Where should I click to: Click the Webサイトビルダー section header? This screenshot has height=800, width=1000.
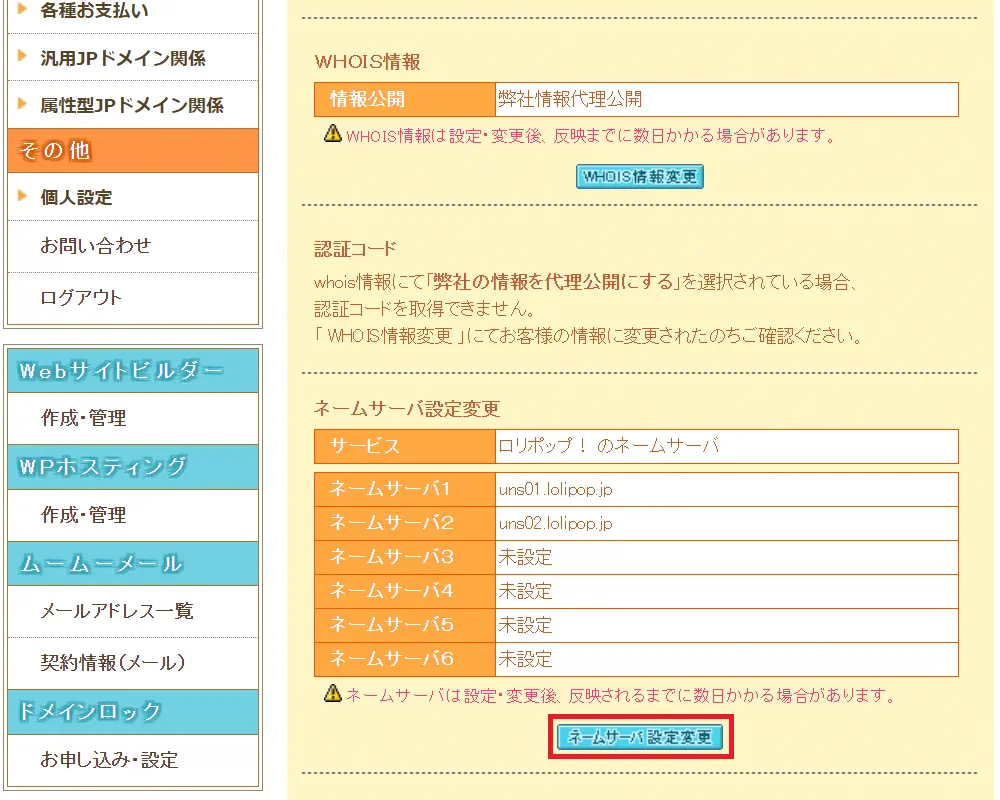click(x=132, y=371)
